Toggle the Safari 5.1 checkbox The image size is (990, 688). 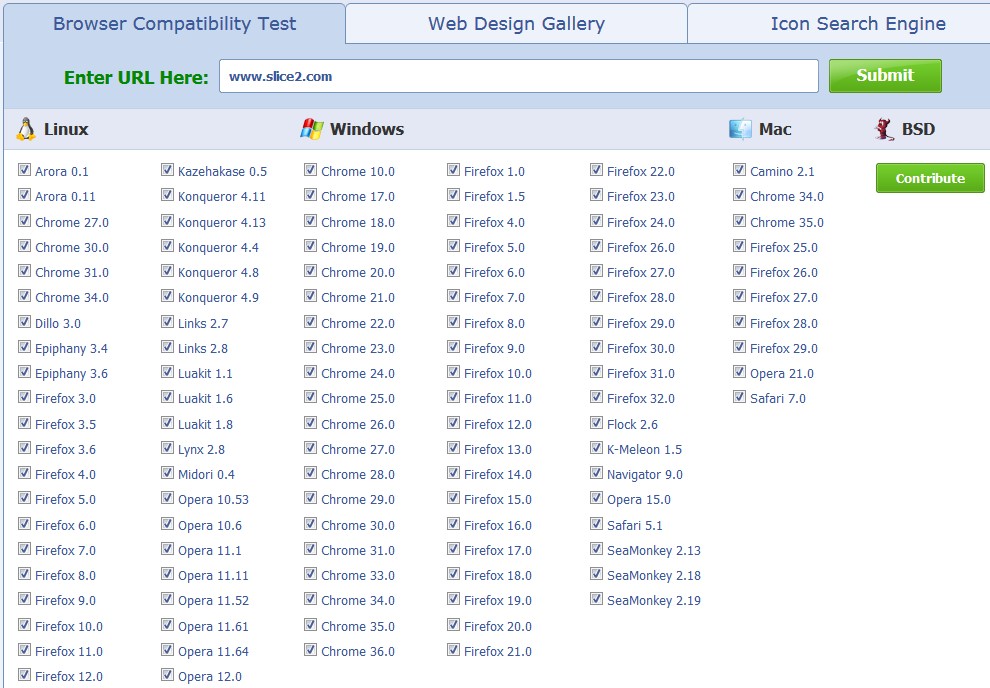(x=597, y=524)
